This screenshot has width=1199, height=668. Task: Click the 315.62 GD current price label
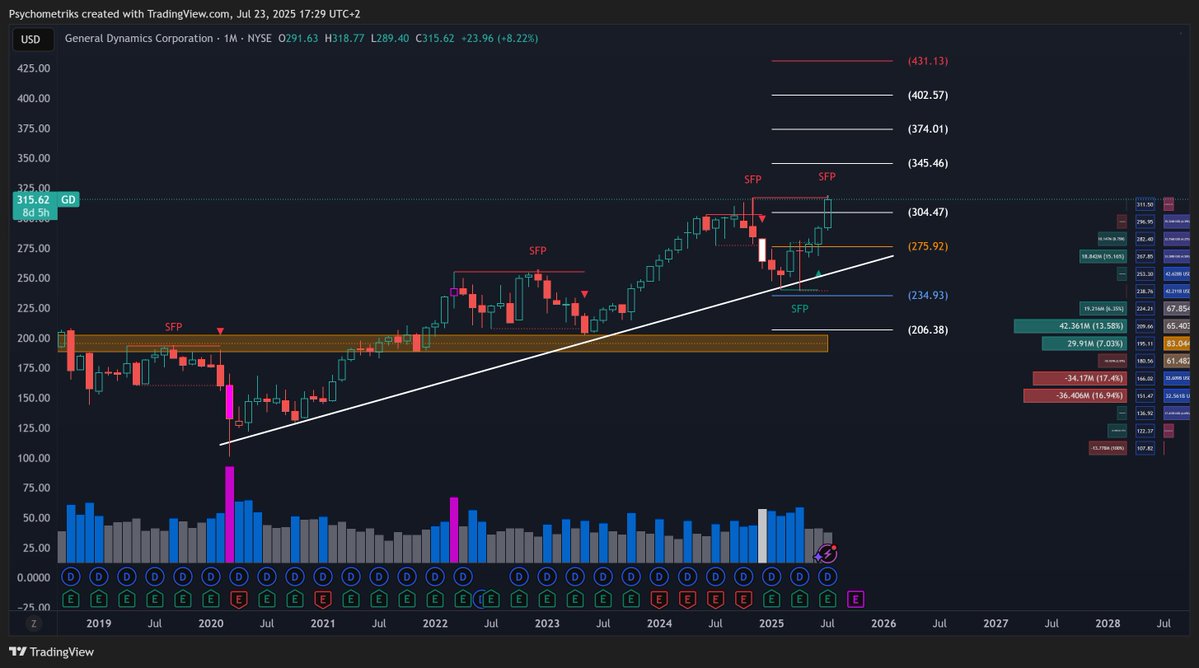[x=46, y=199]
